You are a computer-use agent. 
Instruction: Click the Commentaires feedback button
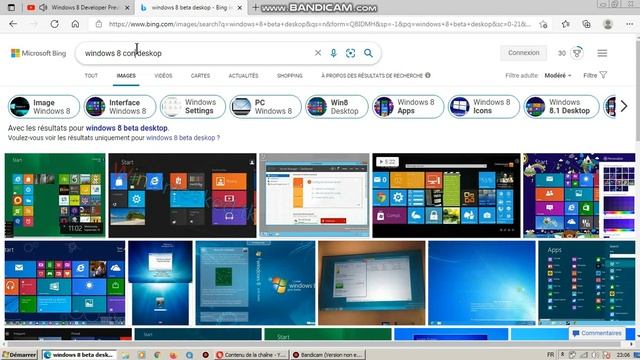click(597, 333)
